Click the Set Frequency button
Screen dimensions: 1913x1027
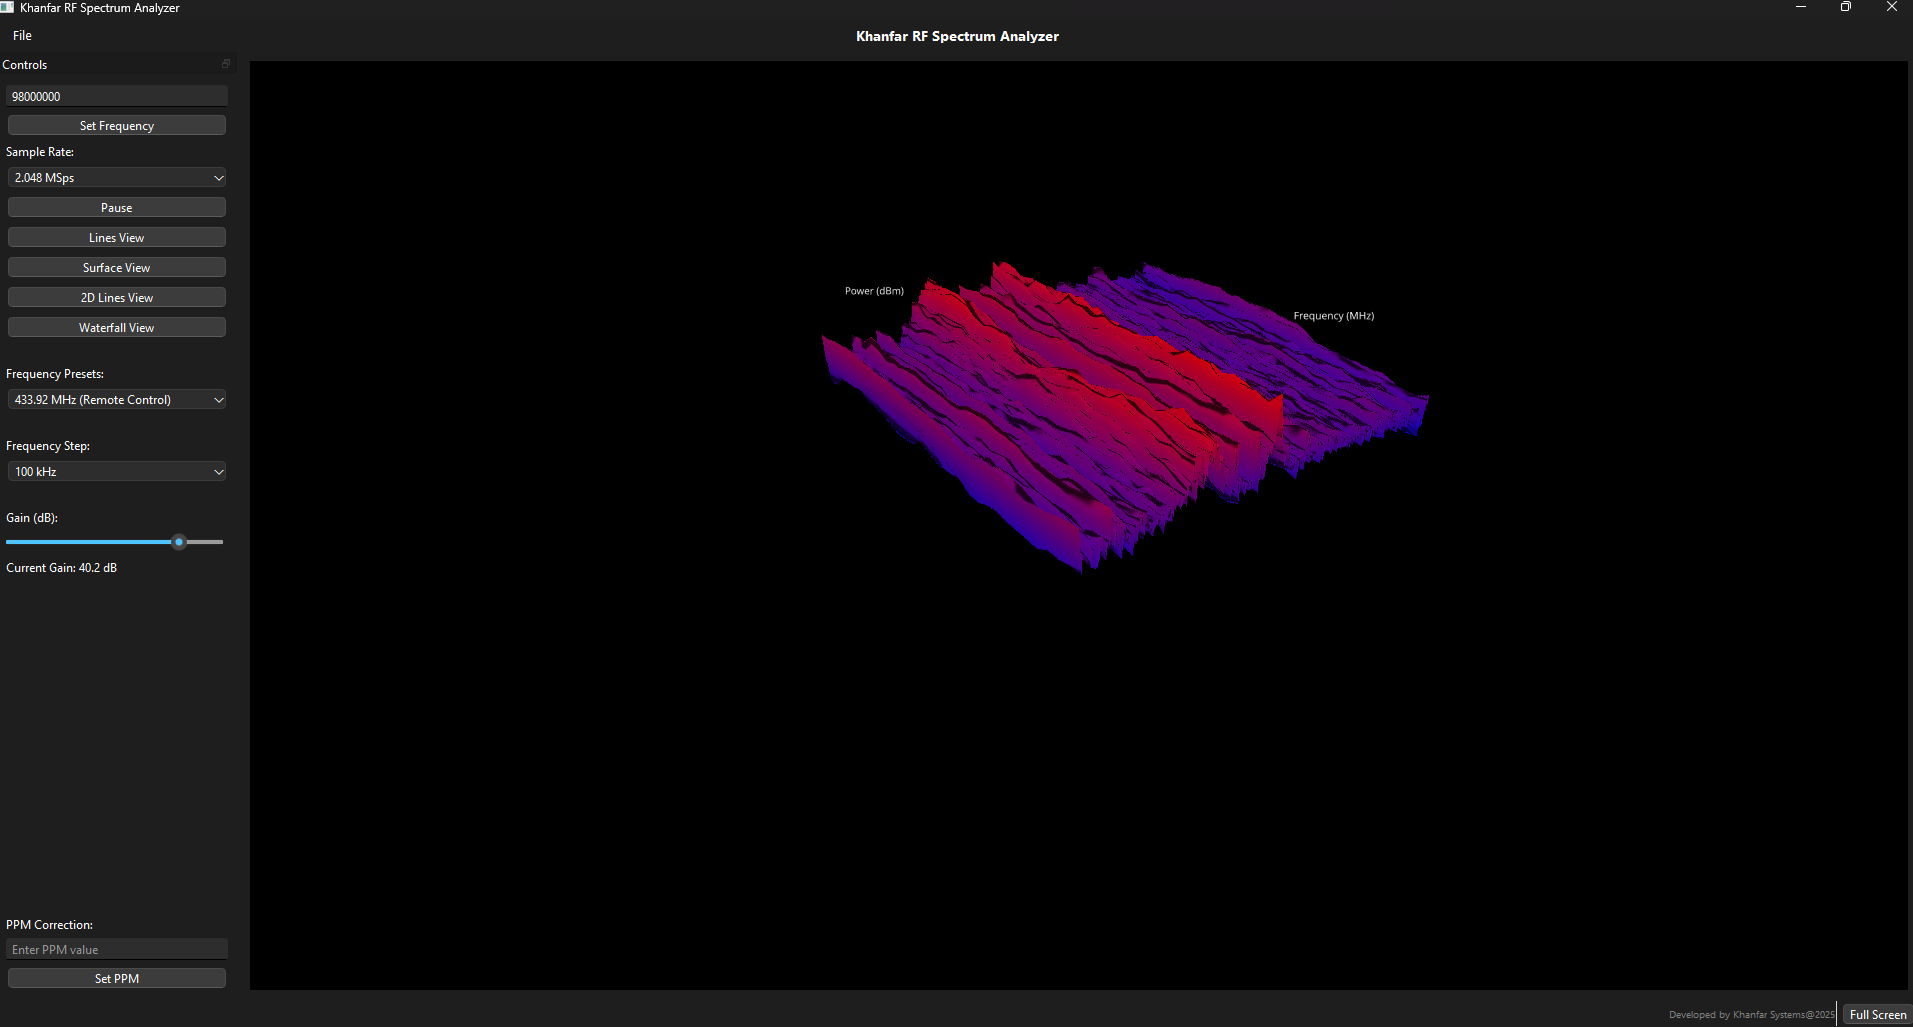[x=117, y=126]
